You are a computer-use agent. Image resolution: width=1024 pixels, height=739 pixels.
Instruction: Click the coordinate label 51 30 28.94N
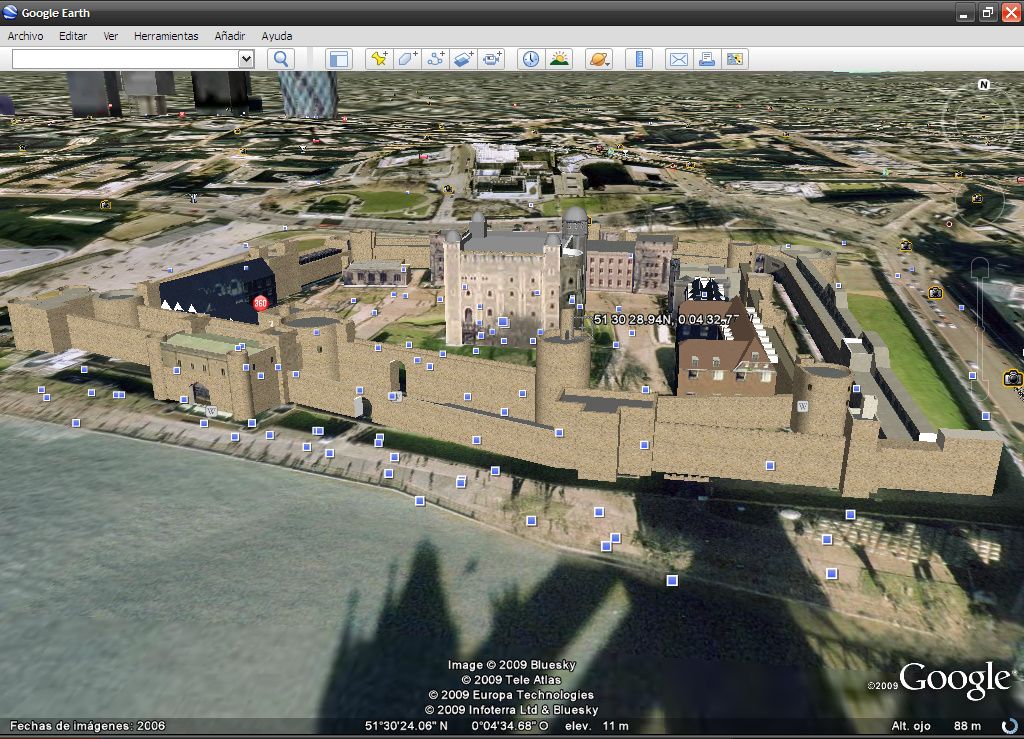click(x=666, y=319)
